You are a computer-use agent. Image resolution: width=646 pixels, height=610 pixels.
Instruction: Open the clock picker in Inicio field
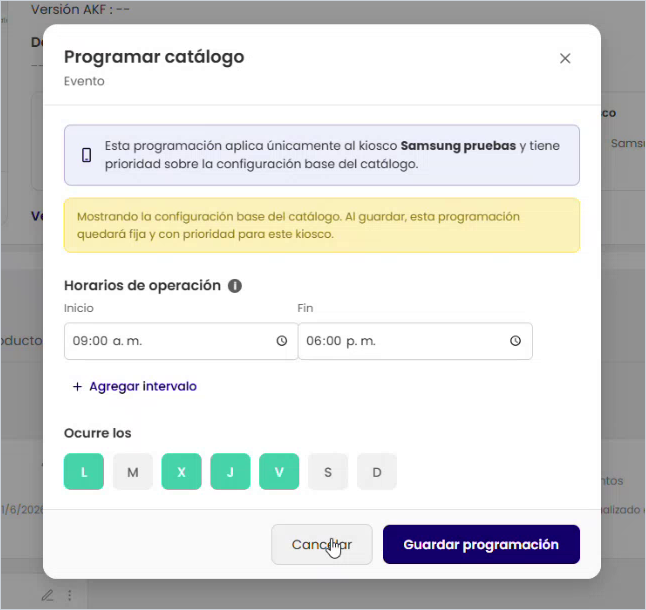pyautogui.click(x=282, y=341)
